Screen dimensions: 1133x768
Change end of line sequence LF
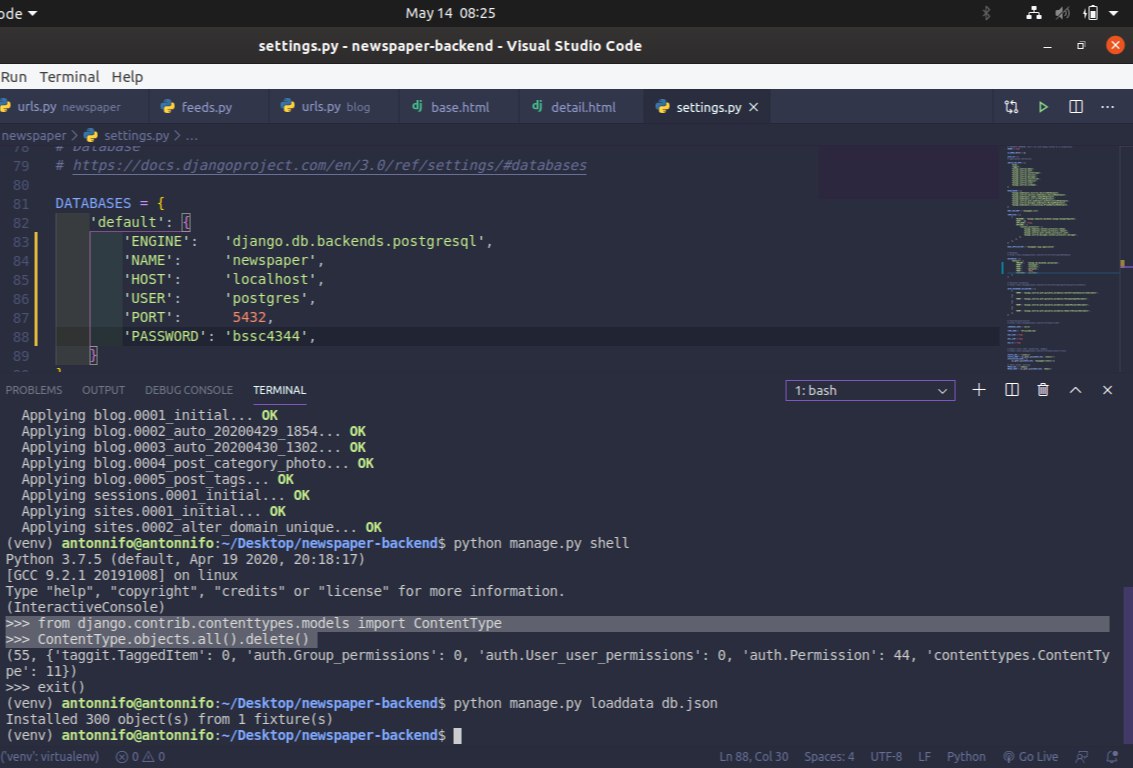924,756
